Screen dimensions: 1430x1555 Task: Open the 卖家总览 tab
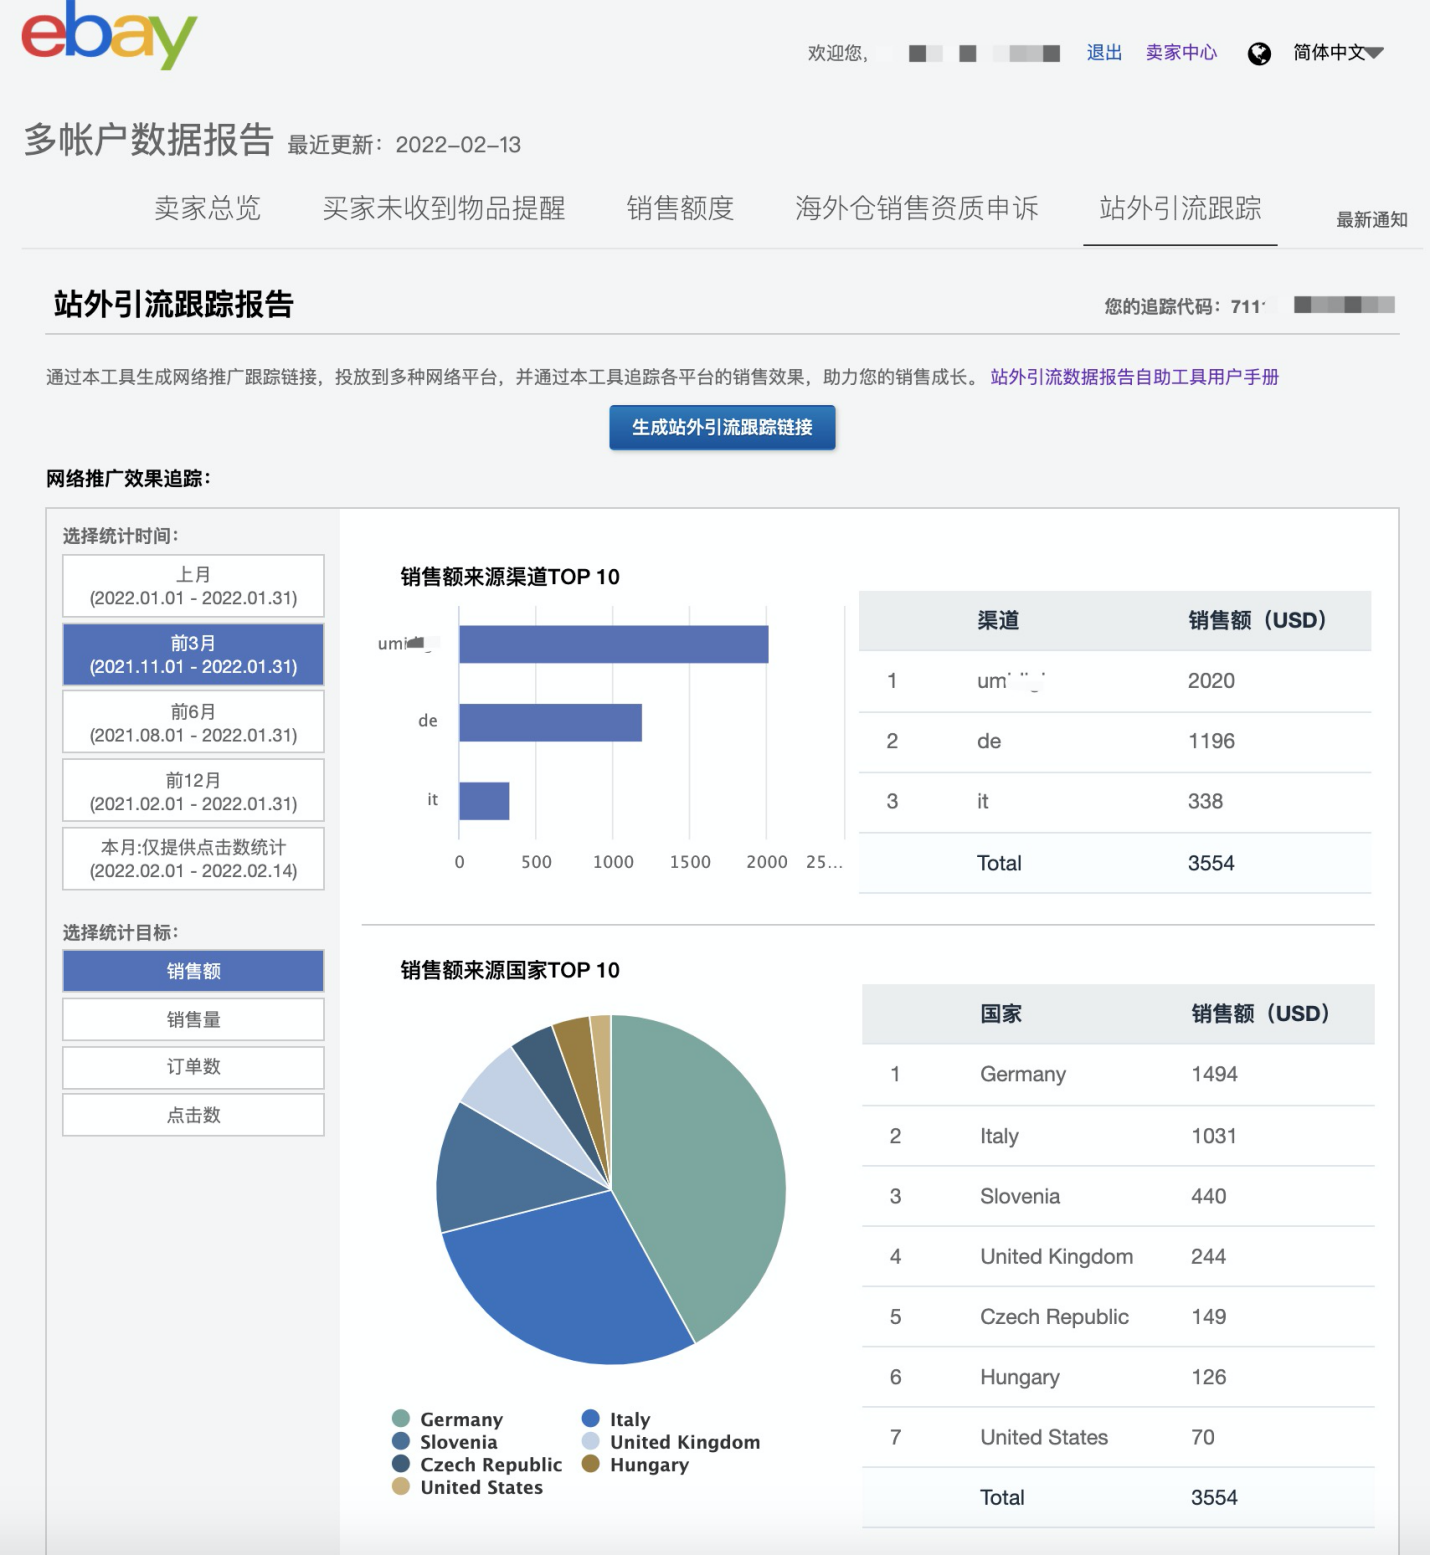209,209
